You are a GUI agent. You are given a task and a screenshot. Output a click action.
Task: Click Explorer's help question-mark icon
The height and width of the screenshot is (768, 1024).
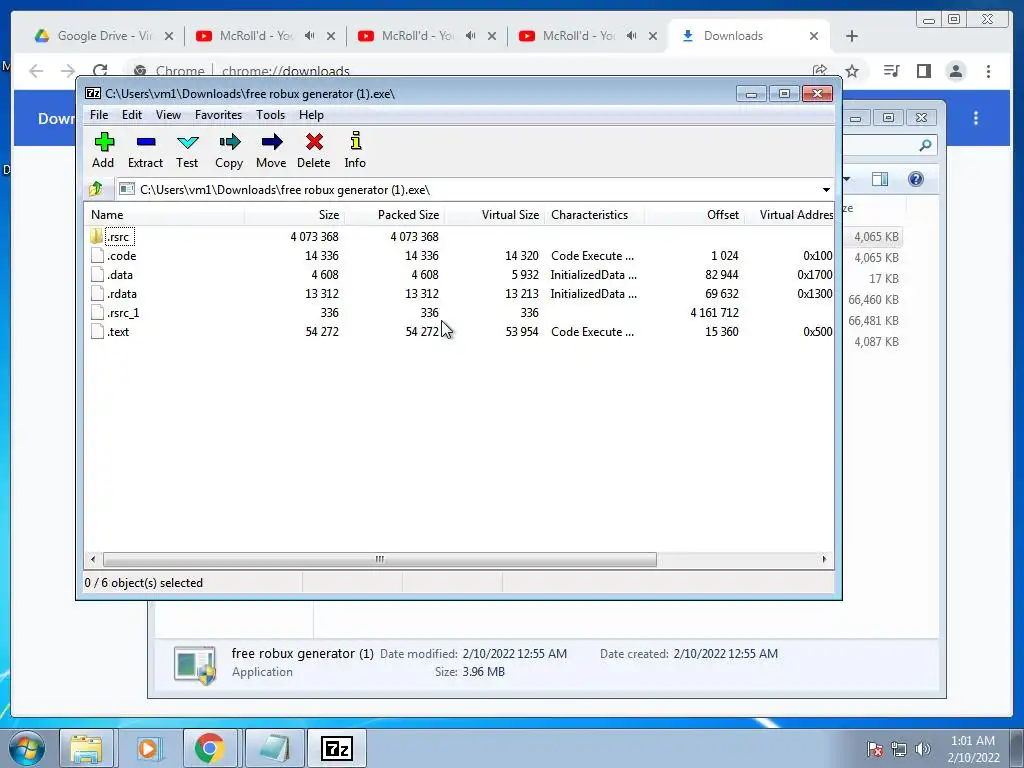[916, 179]
